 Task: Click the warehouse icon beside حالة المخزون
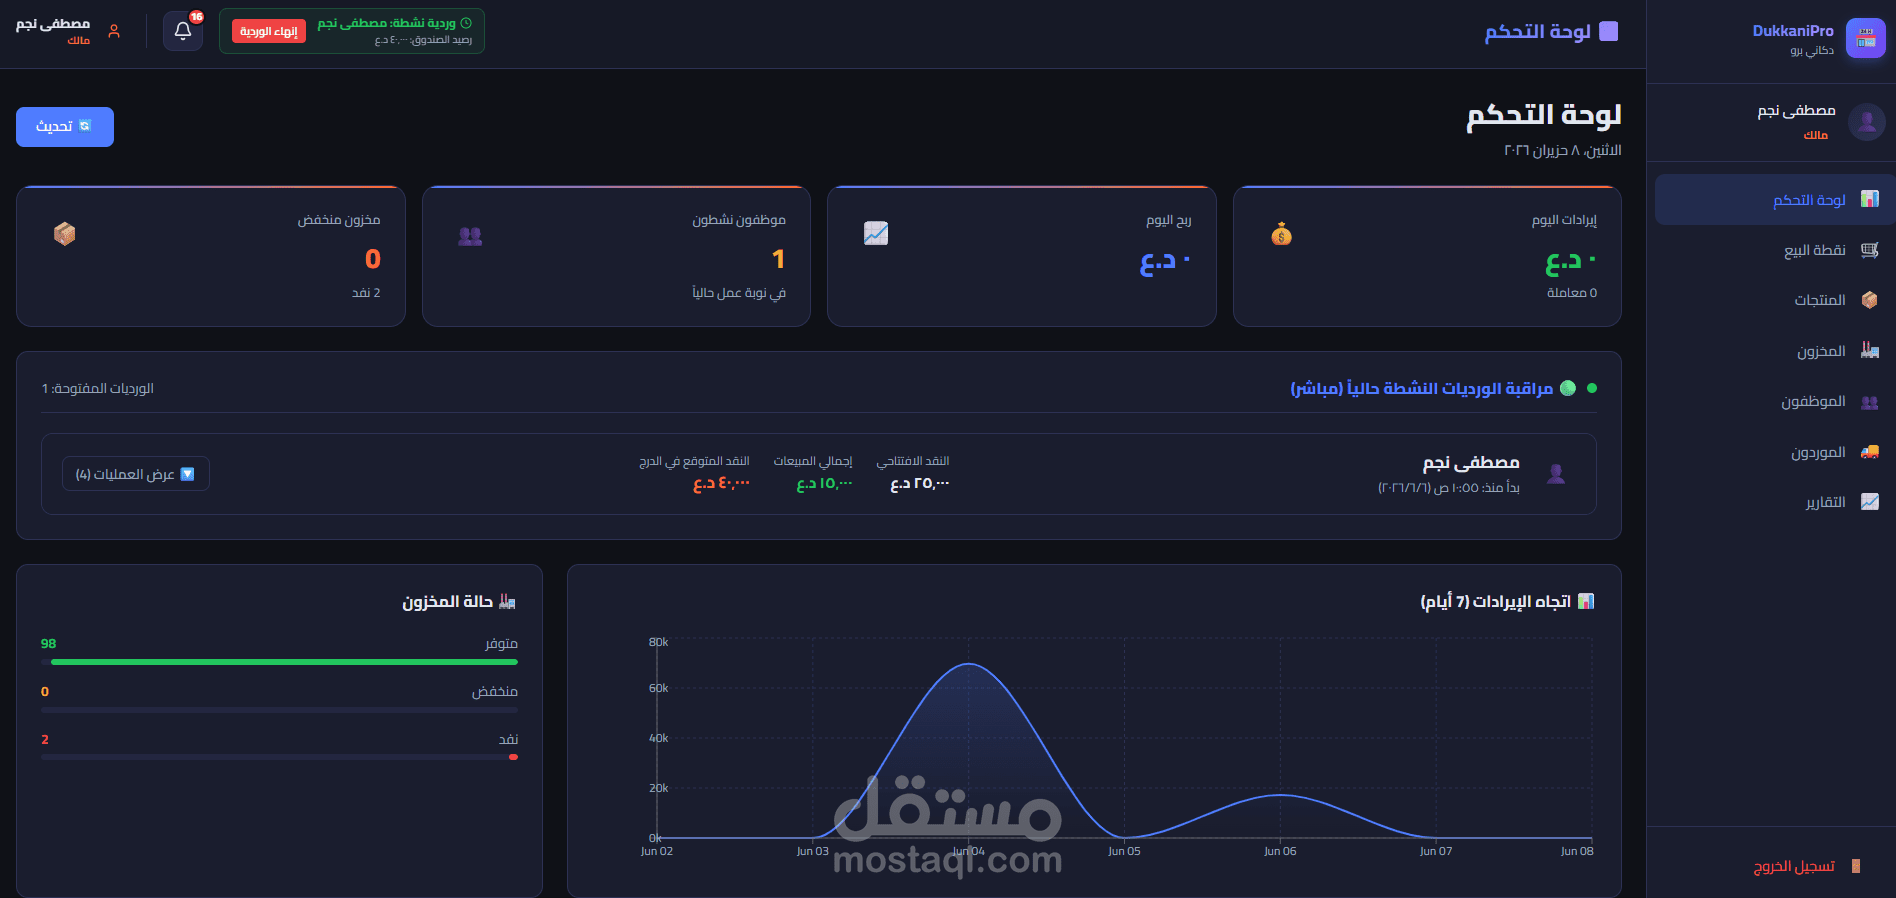(507, 601)
